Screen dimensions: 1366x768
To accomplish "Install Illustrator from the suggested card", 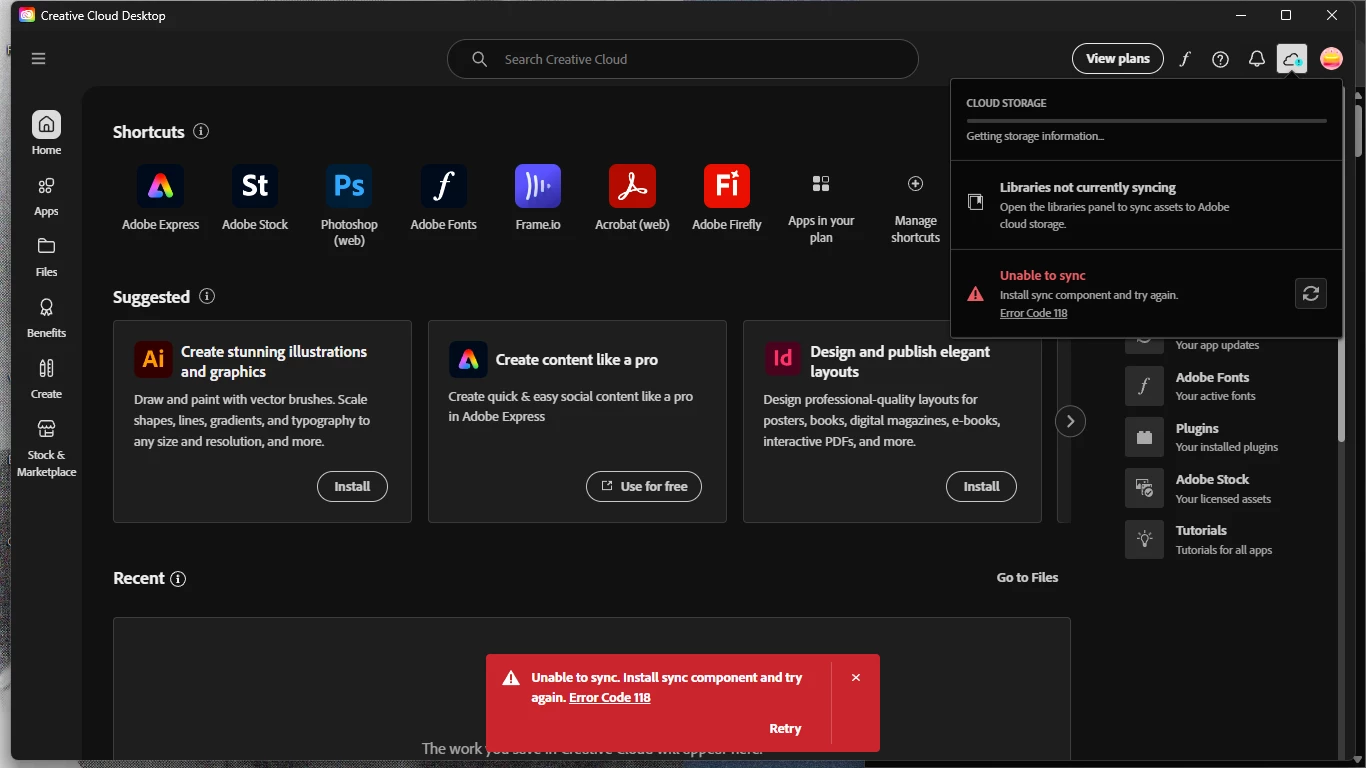I will (x=352, y=487).
